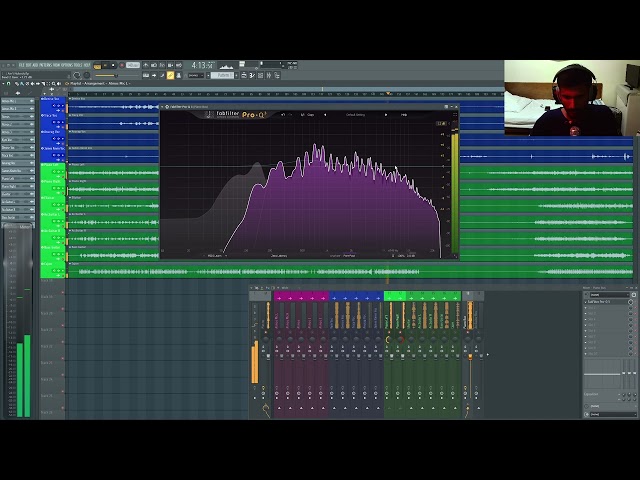Turn the Piano Left mixer pan knob

pos(388,340)
